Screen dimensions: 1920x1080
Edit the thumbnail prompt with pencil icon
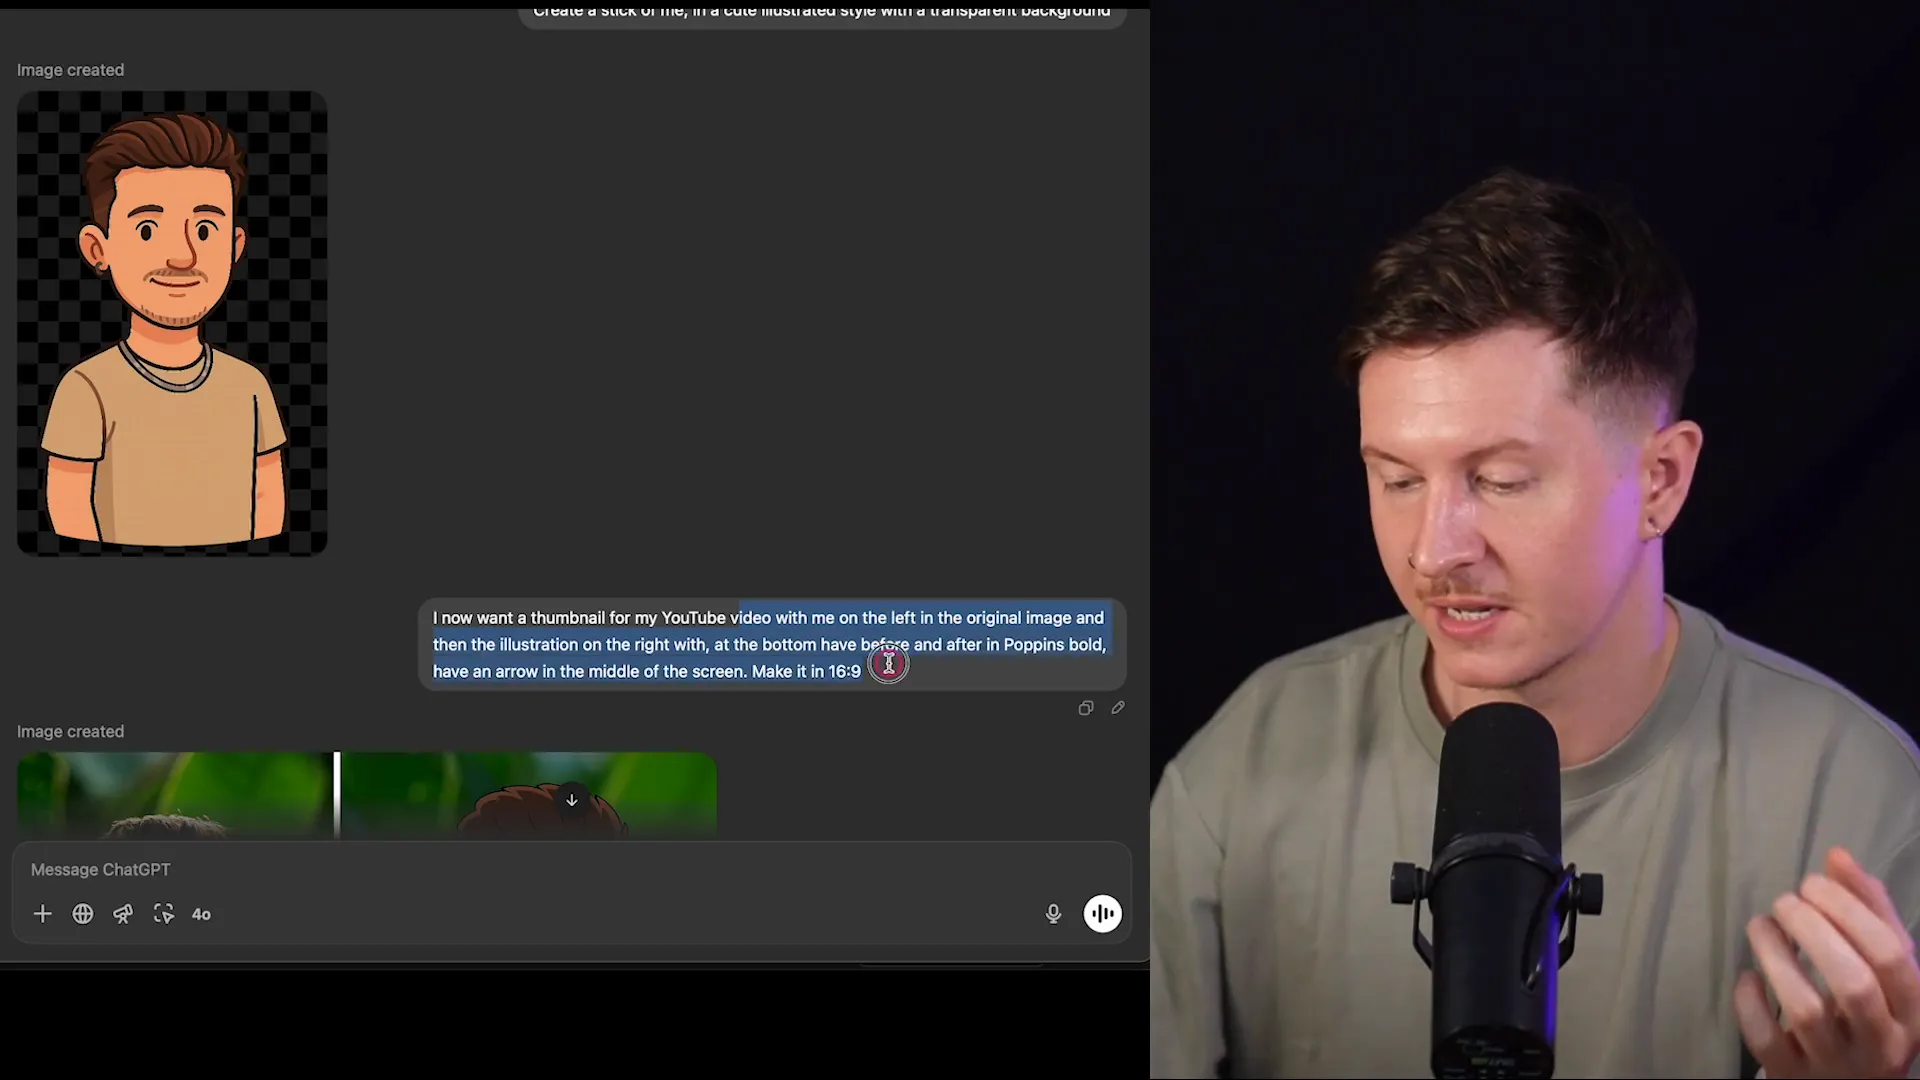point(1118,708)
